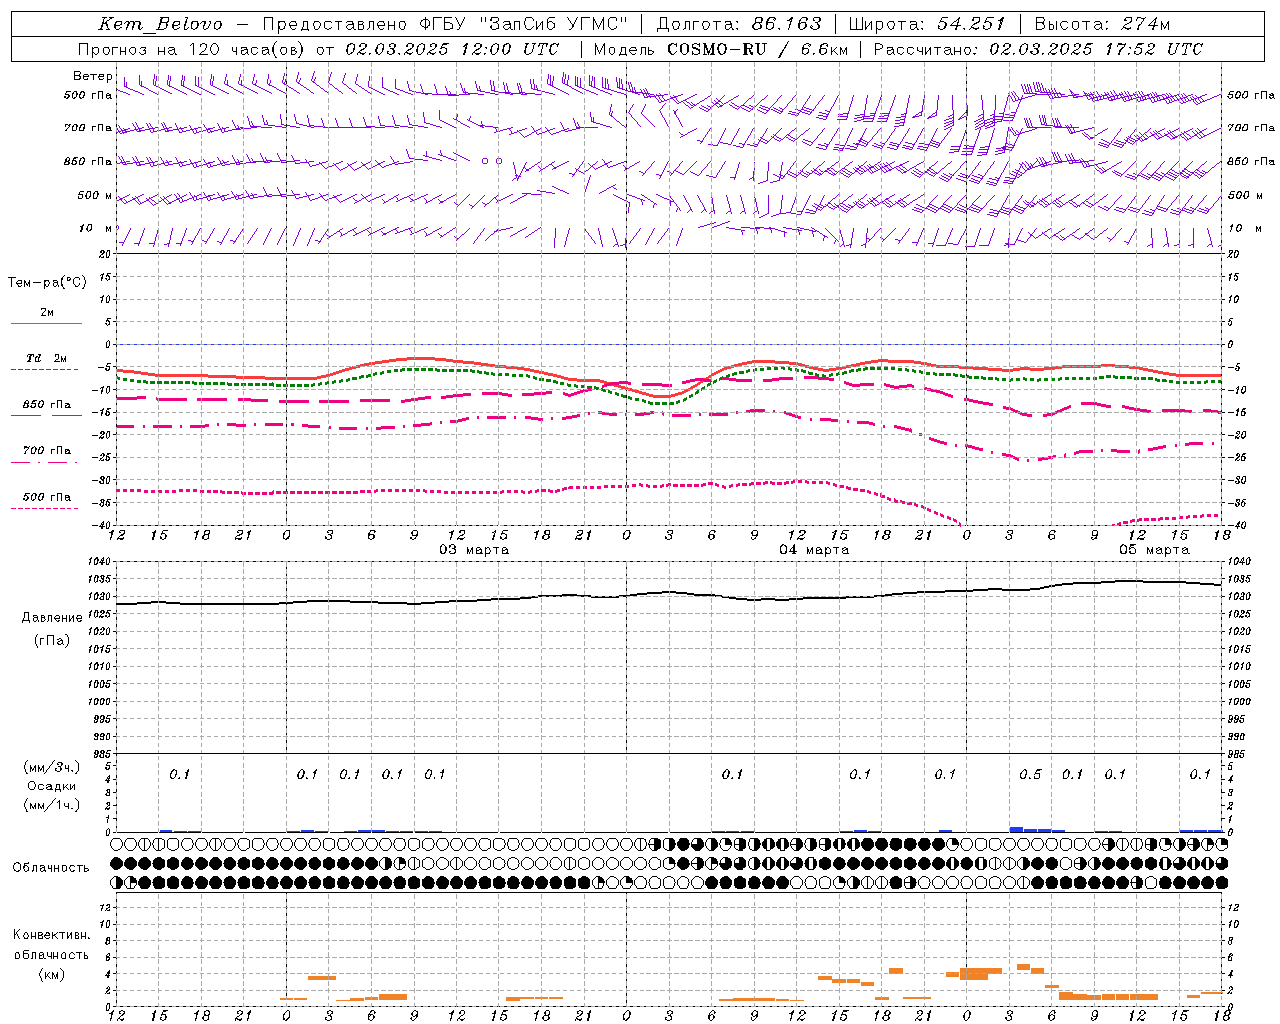Click the pink dotted sample under 500 гПа legend
The image size is (1280, 1024).
click(45, 509)
